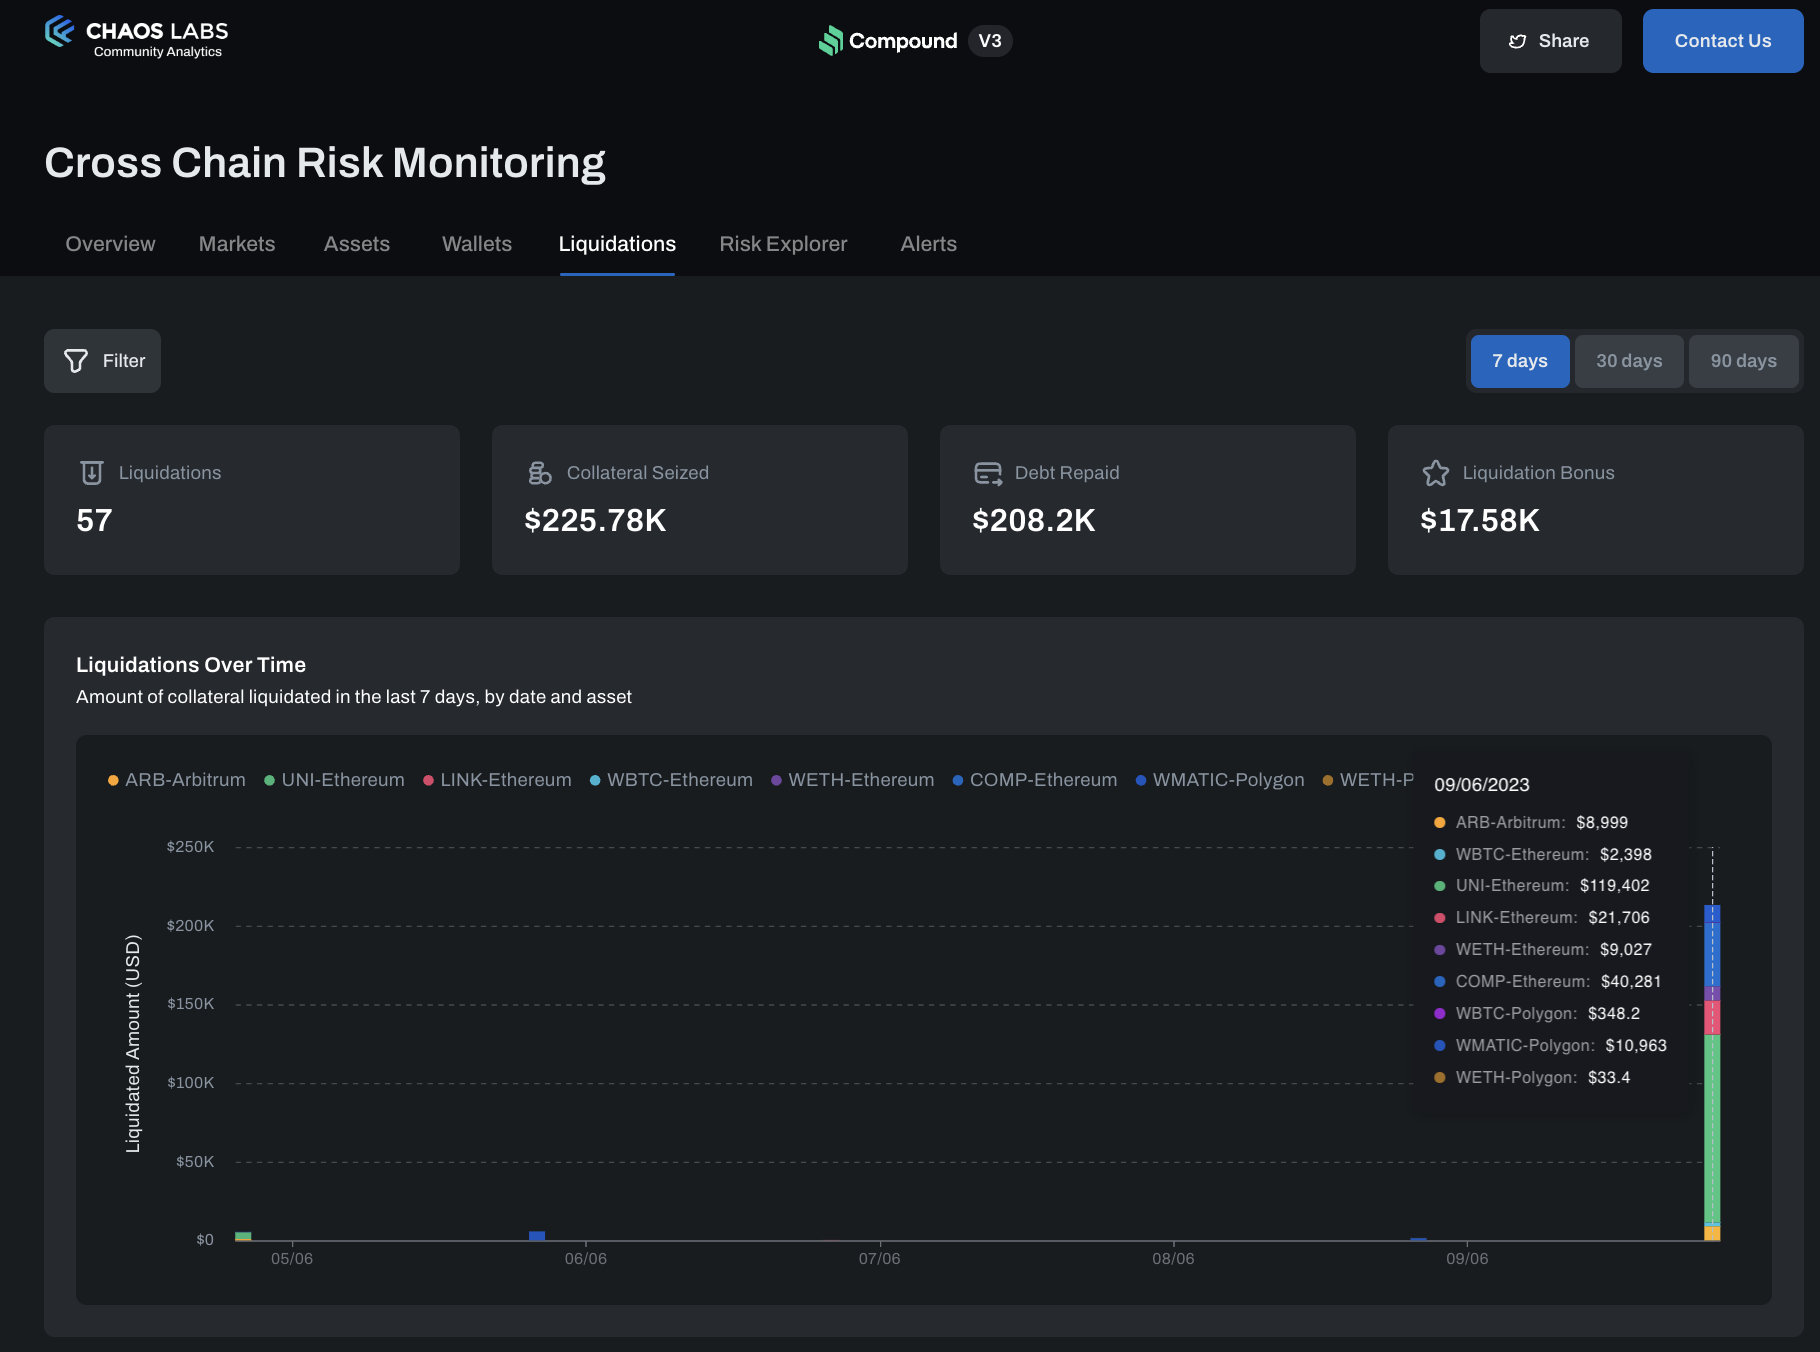The width and height of the screenshot is (1820, 1352).
Task: Open the V3 version selector
Action: pos(990,41)
